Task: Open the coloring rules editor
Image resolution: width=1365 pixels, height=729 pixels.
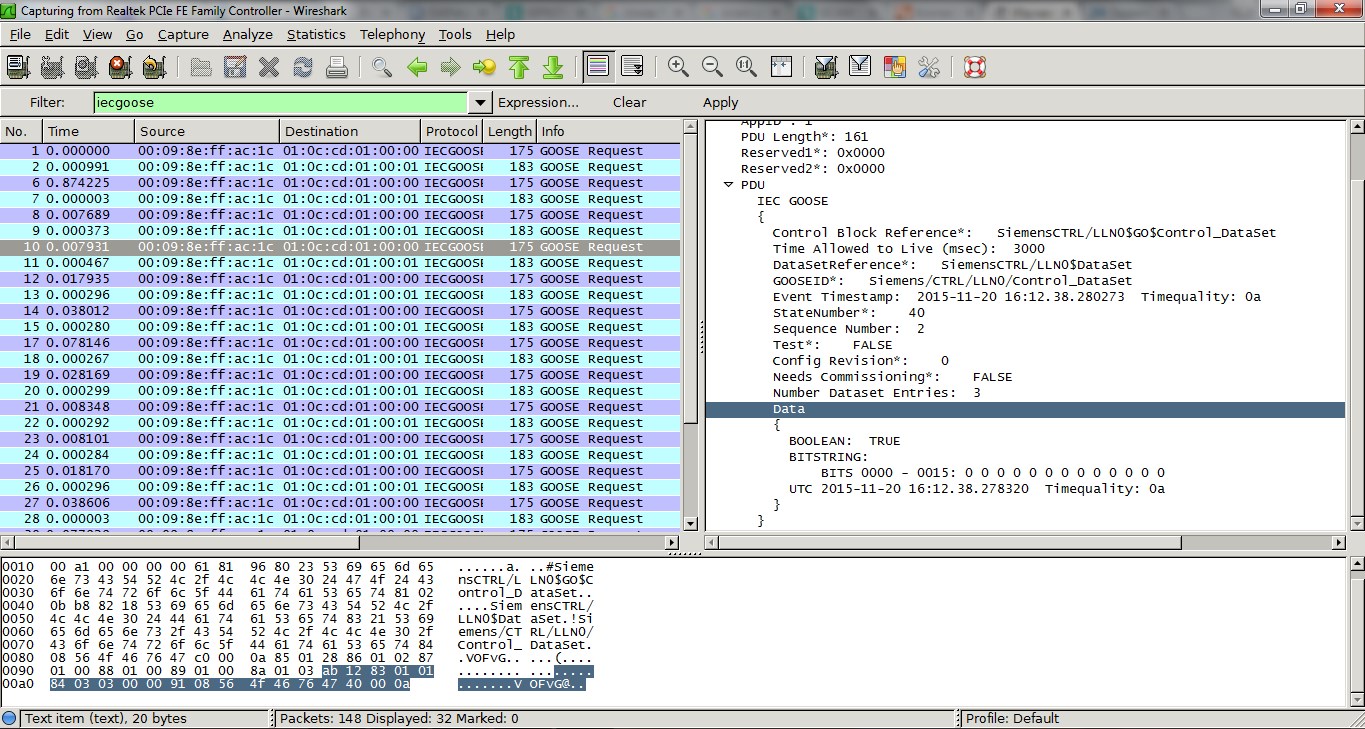Action: 894,67
